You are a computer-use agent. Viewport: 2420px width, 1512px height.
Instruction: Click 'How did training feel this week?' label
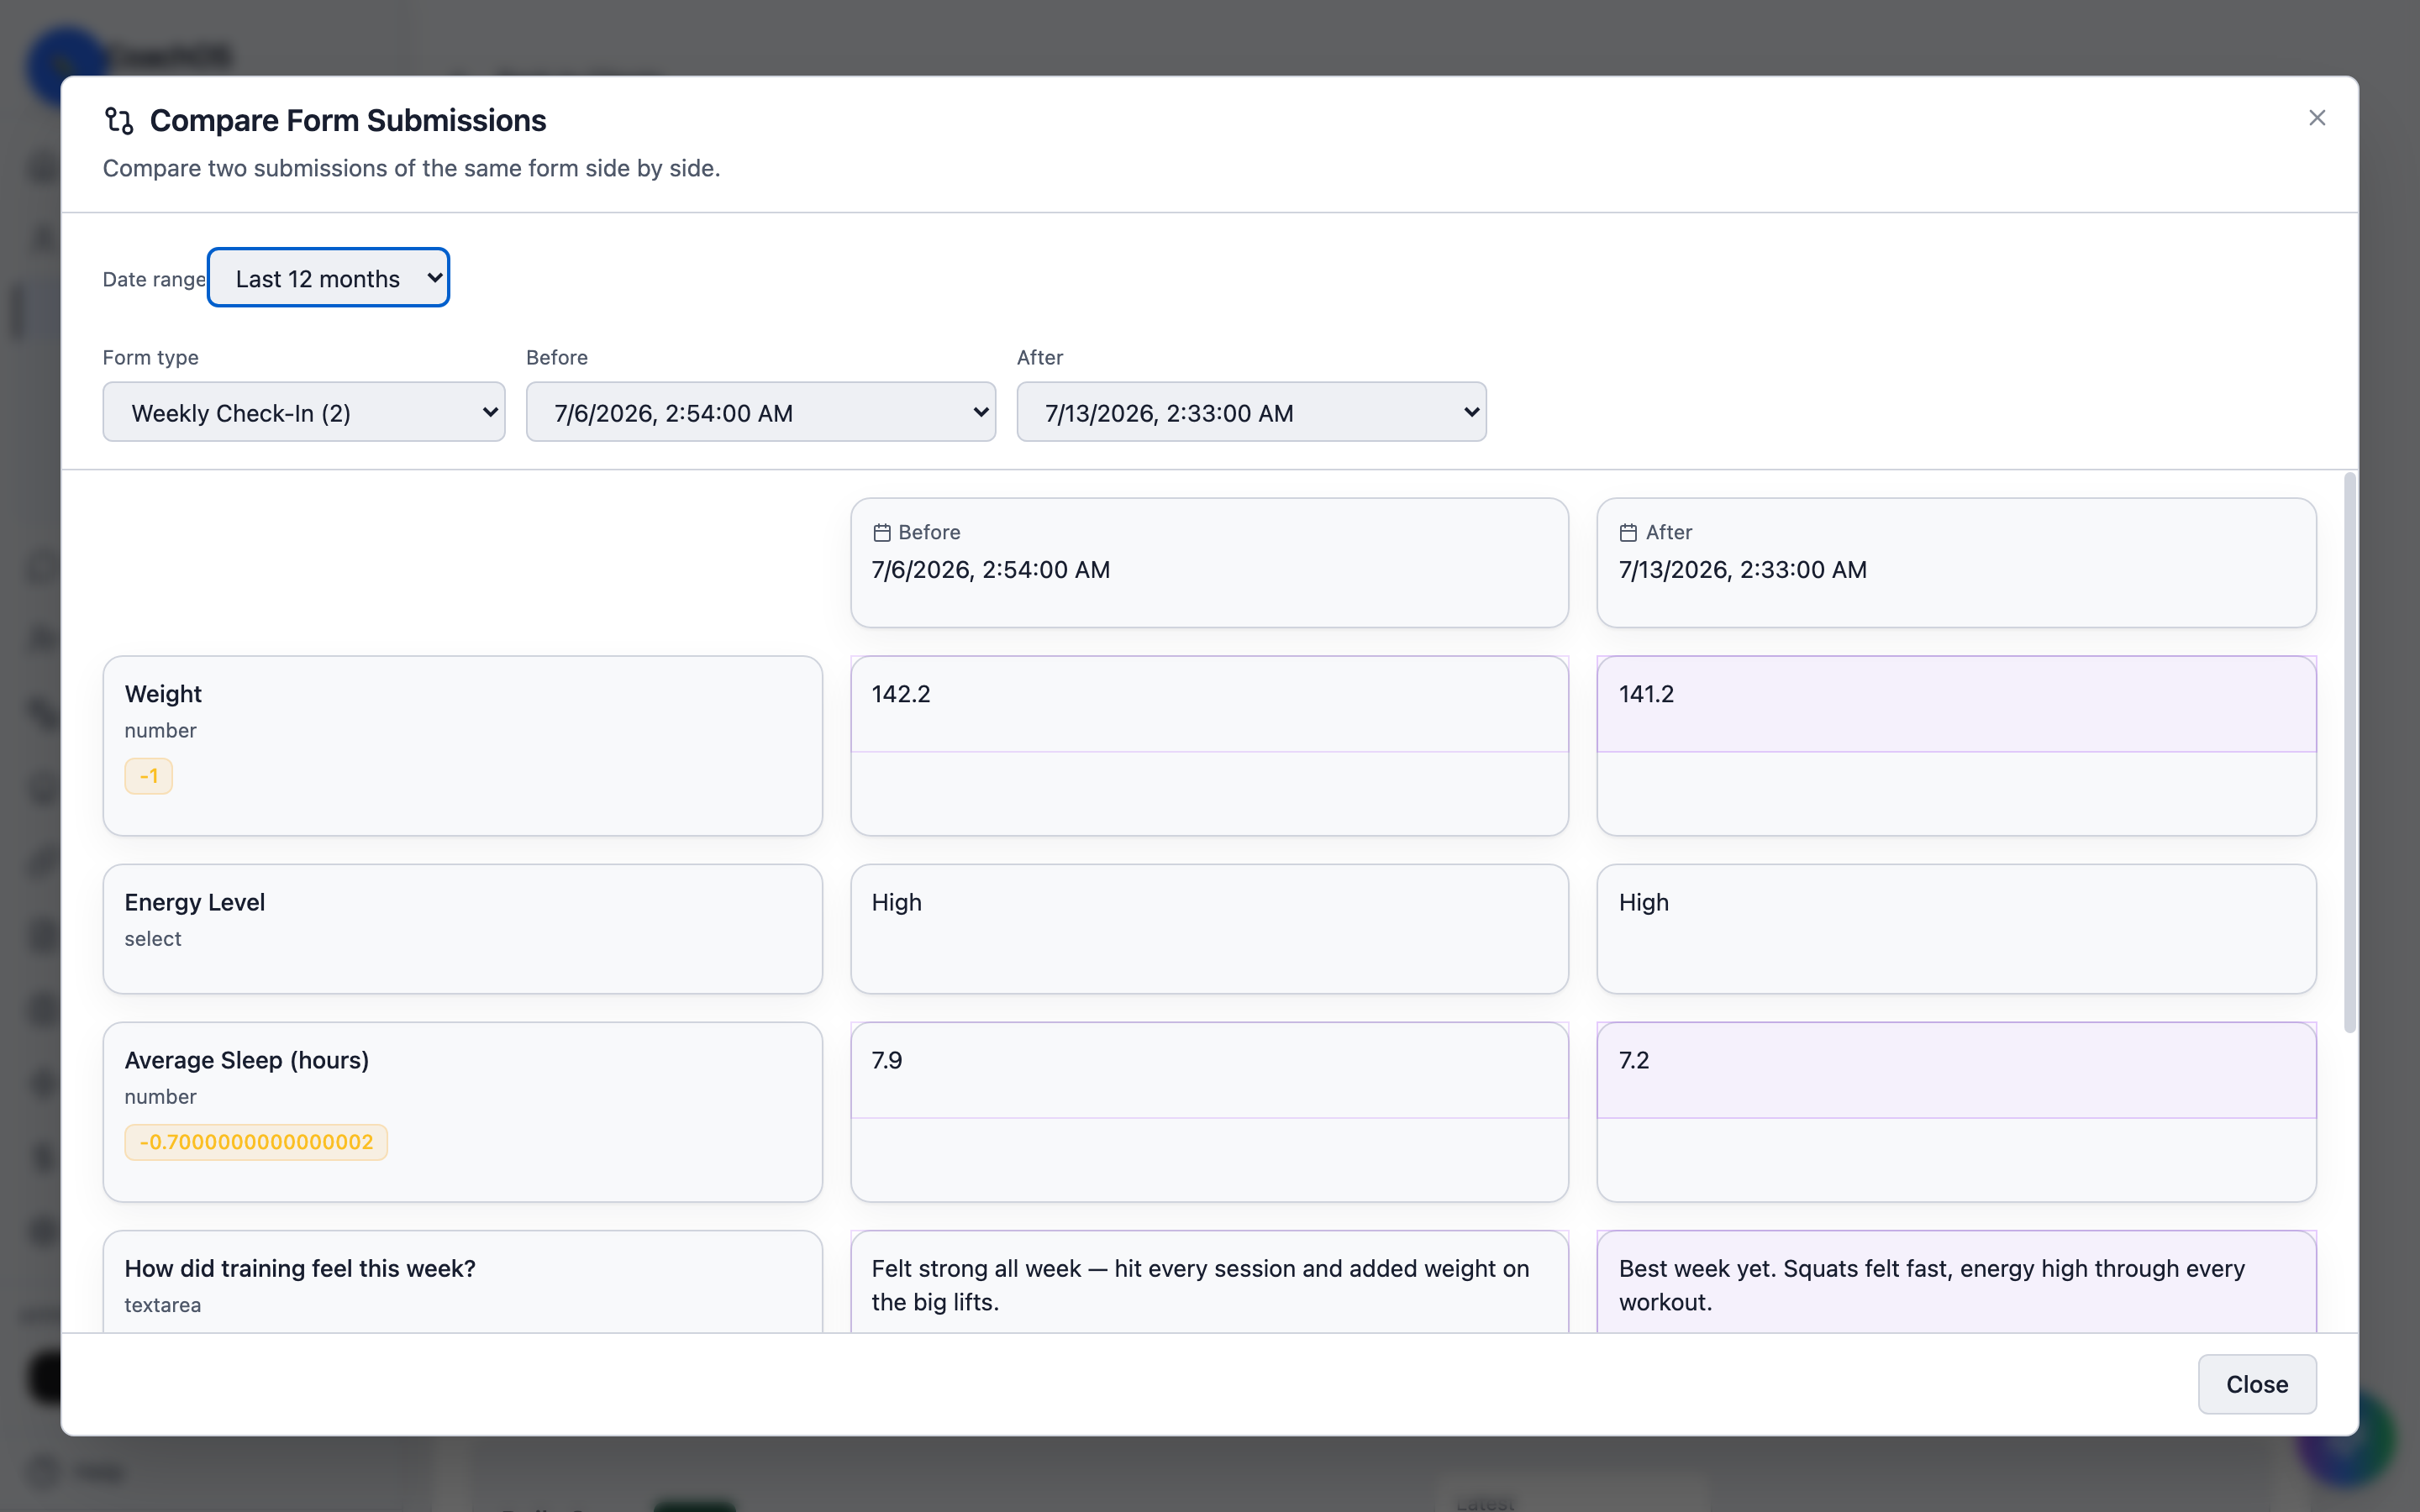point(300,1268)
